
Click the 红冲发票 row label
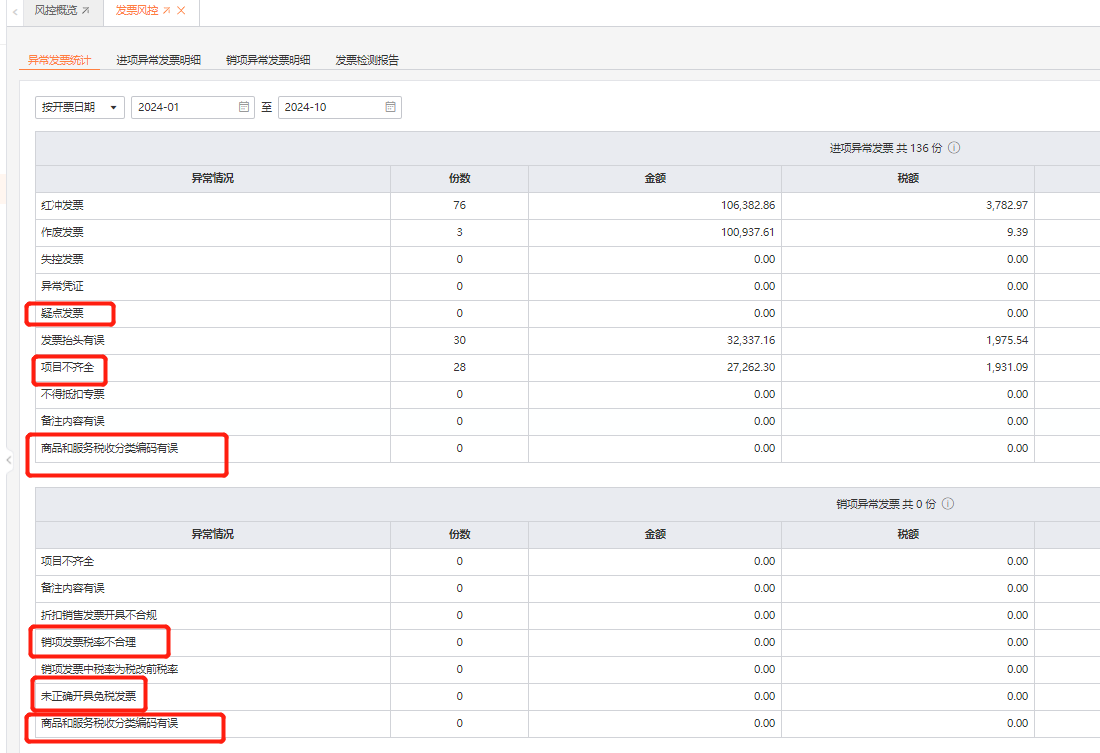point(62,205)
